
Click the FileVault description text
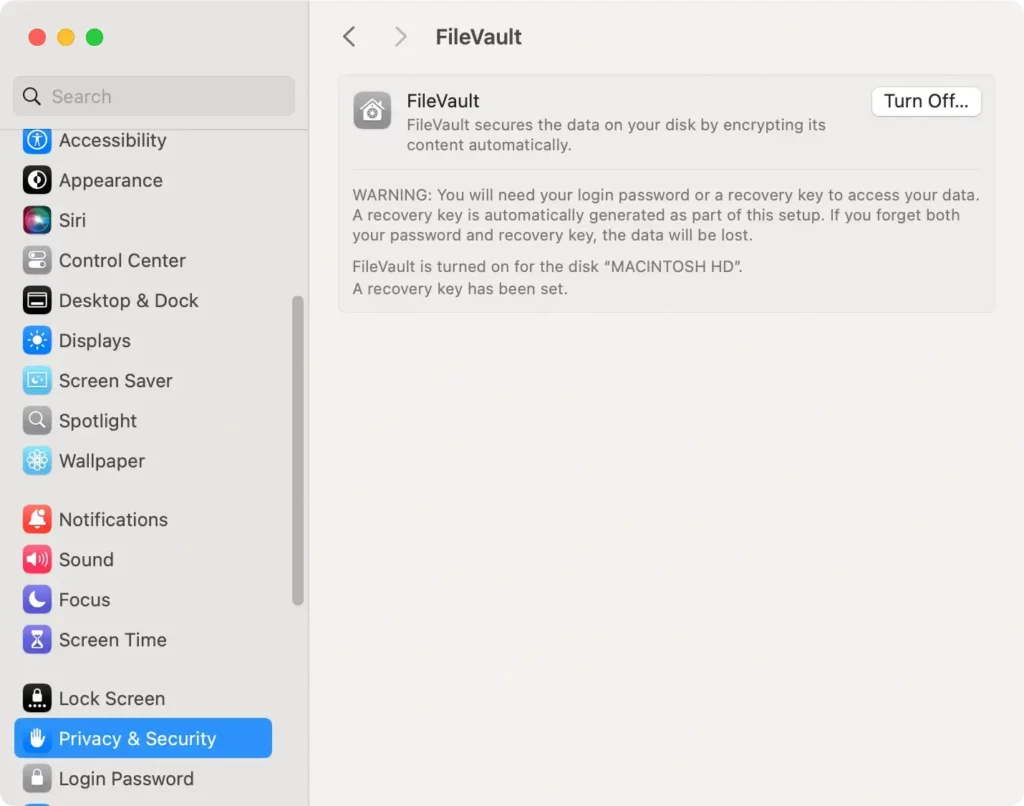tap(616, 135)
